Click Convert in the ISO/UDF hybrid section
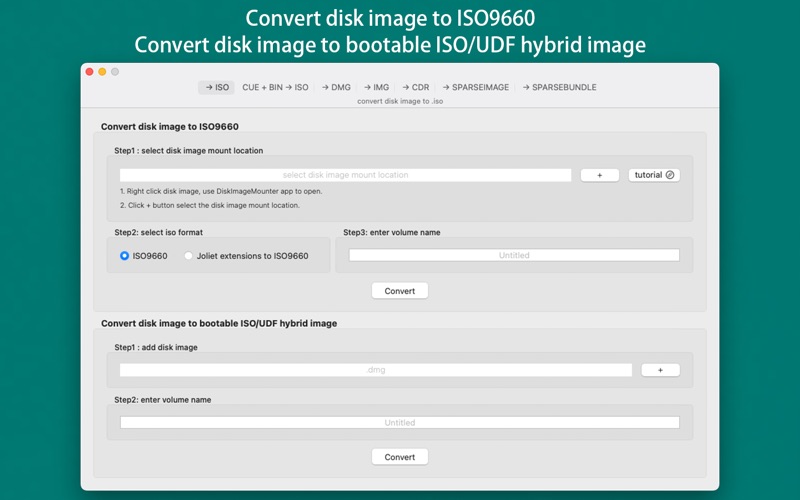 (x=399, y=457)
